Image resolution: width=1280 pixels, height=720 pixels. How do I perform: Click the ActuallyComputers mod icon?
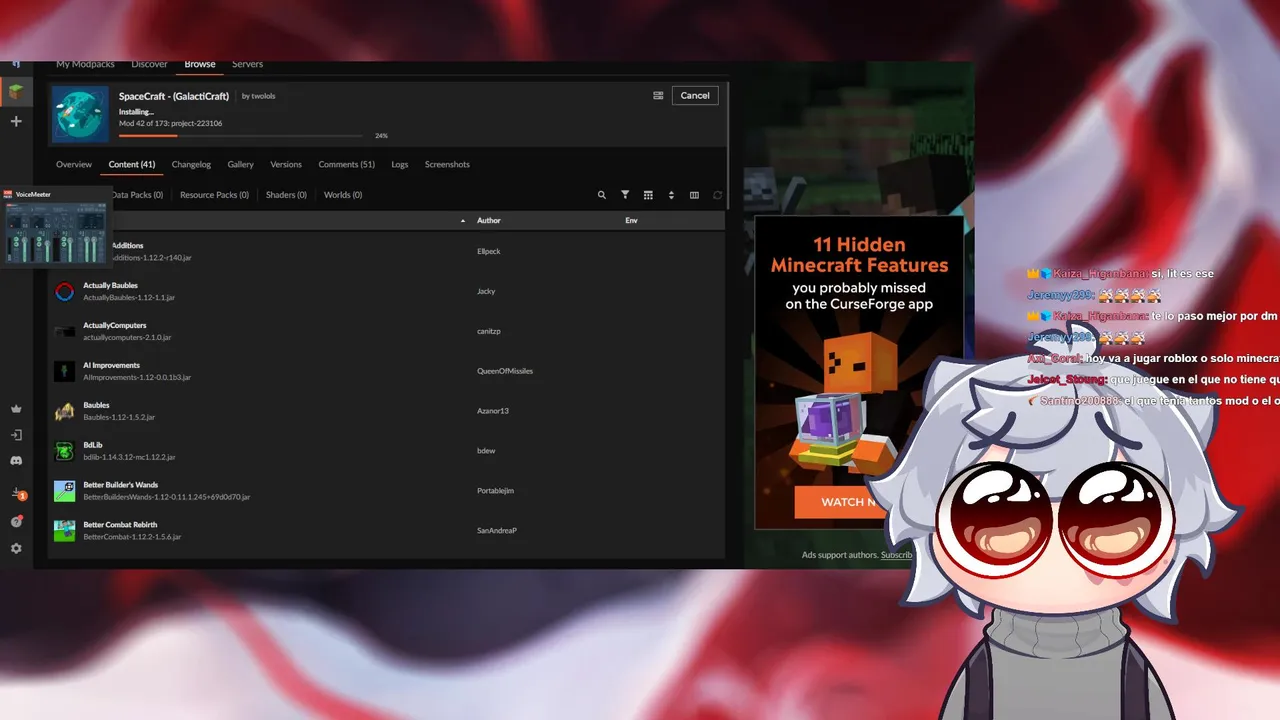(64, 331)
